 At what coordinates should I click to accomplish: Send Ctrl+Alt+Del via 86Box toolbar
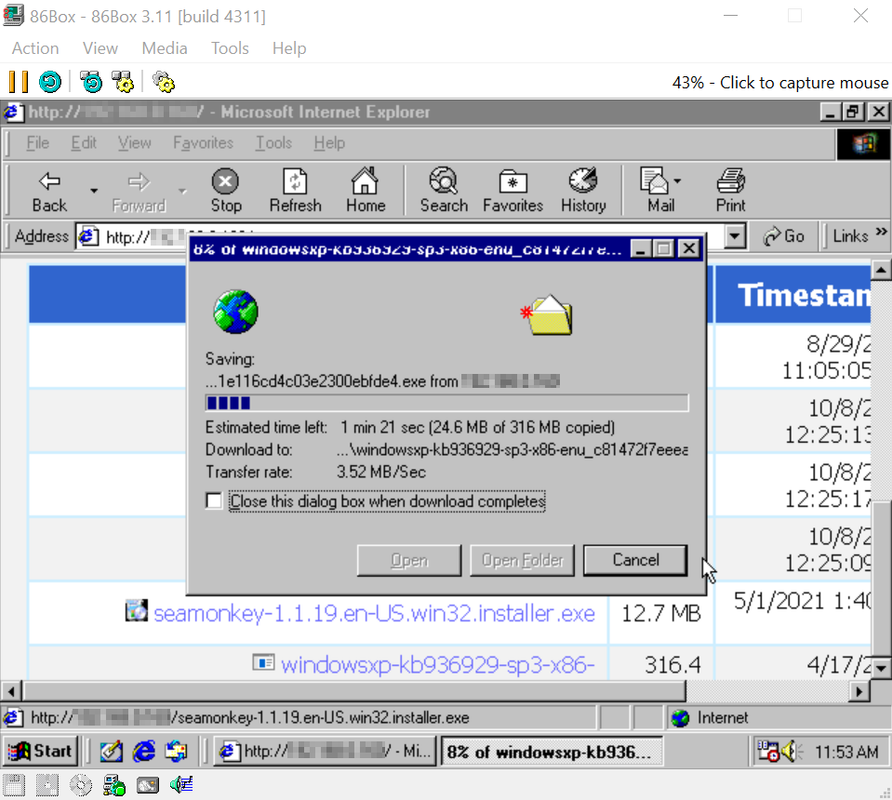pos(91,82)
